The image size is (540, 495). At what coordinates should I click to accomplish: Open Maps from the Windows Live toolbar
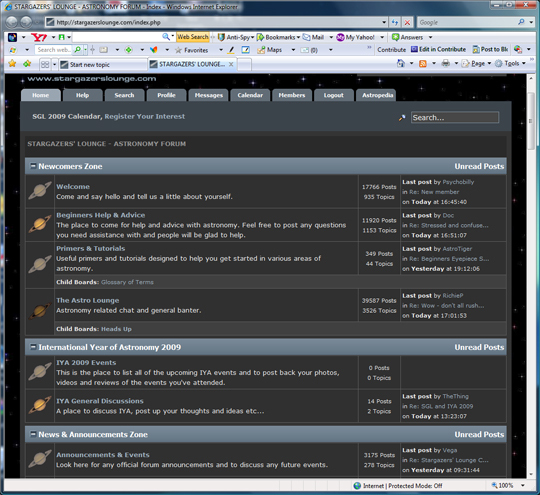(x=270, y=50)
